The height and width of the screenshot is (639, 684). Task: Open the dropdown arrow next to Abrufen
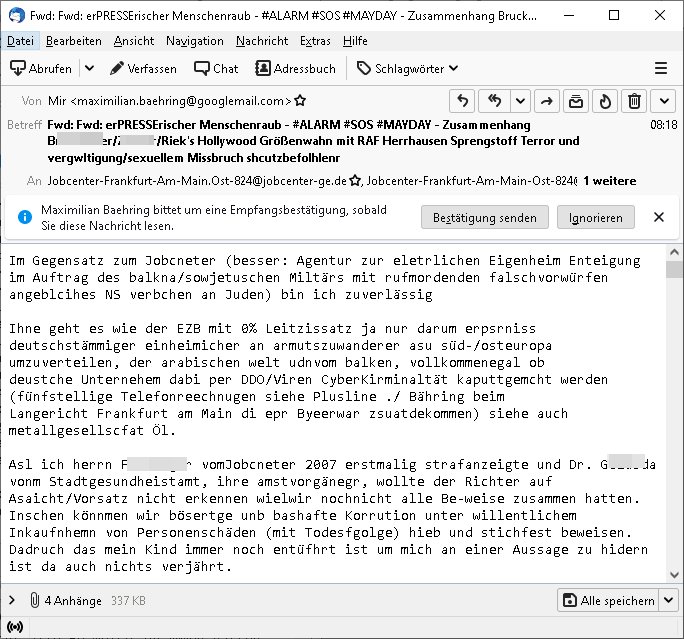tap(89, 68)
